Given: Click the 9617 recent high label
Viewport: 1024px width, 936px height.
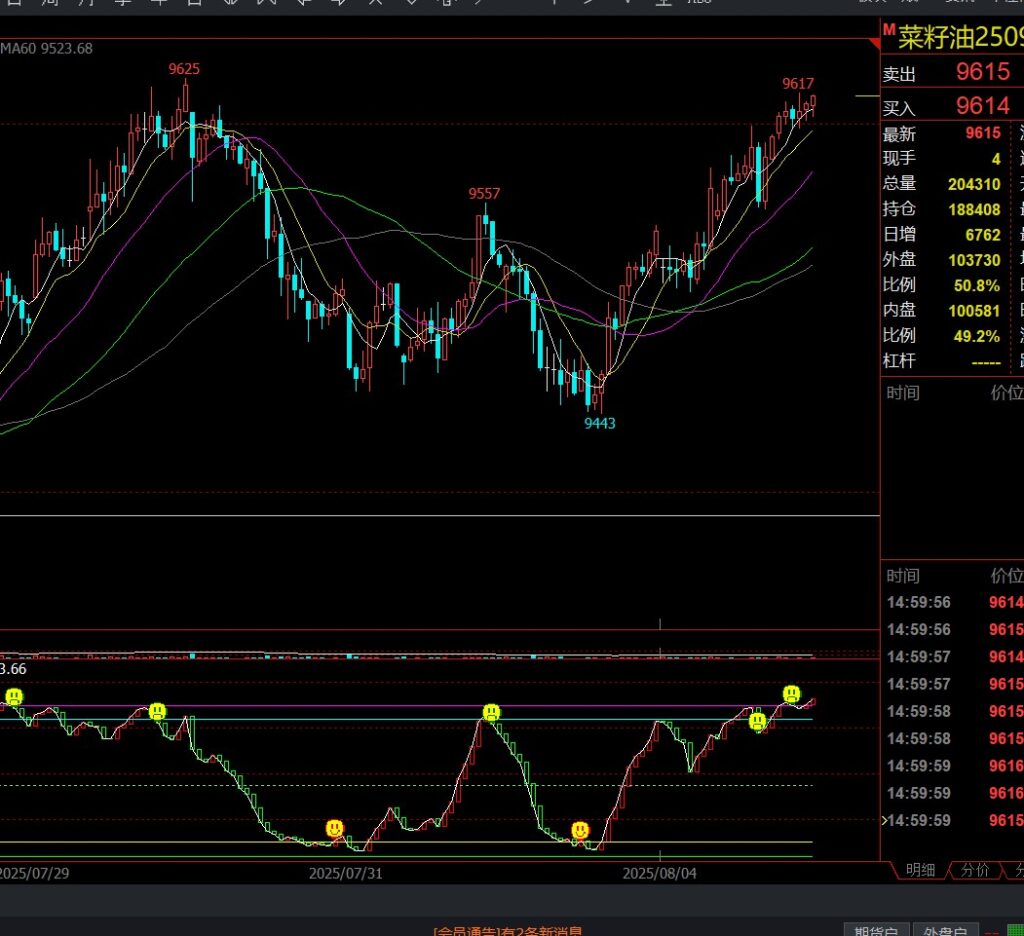Looking at the screenshot, I should [798, 84].
